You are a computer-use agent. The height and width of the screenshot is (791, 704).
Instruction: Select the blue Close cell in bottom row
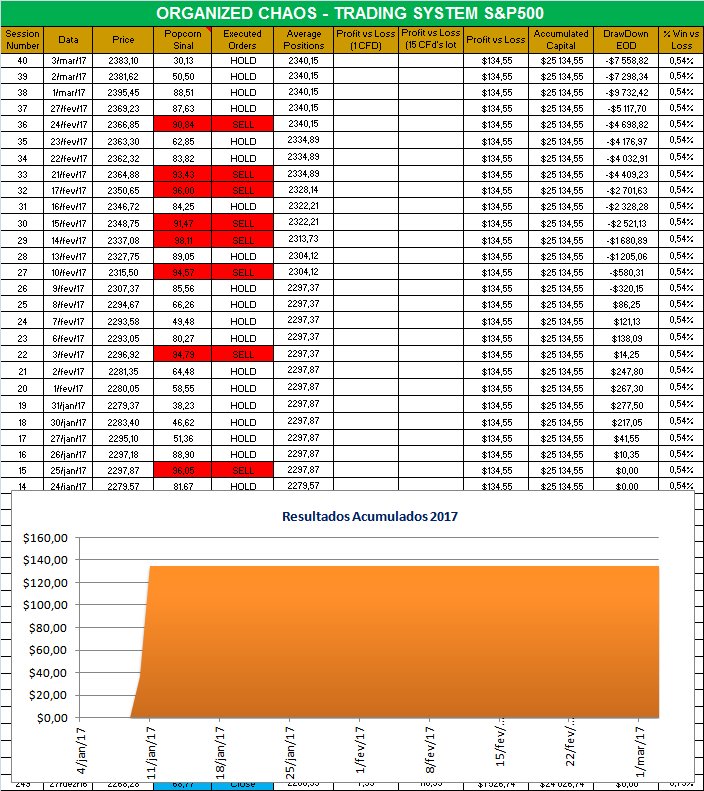[243, 785]
